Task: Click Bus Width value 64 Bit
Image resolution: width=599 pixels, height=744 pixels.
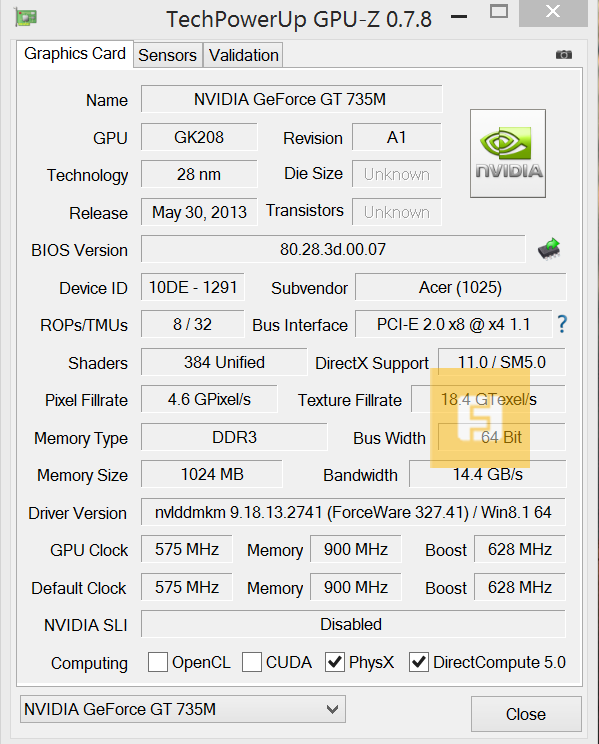Action: [x=501, y=437]
